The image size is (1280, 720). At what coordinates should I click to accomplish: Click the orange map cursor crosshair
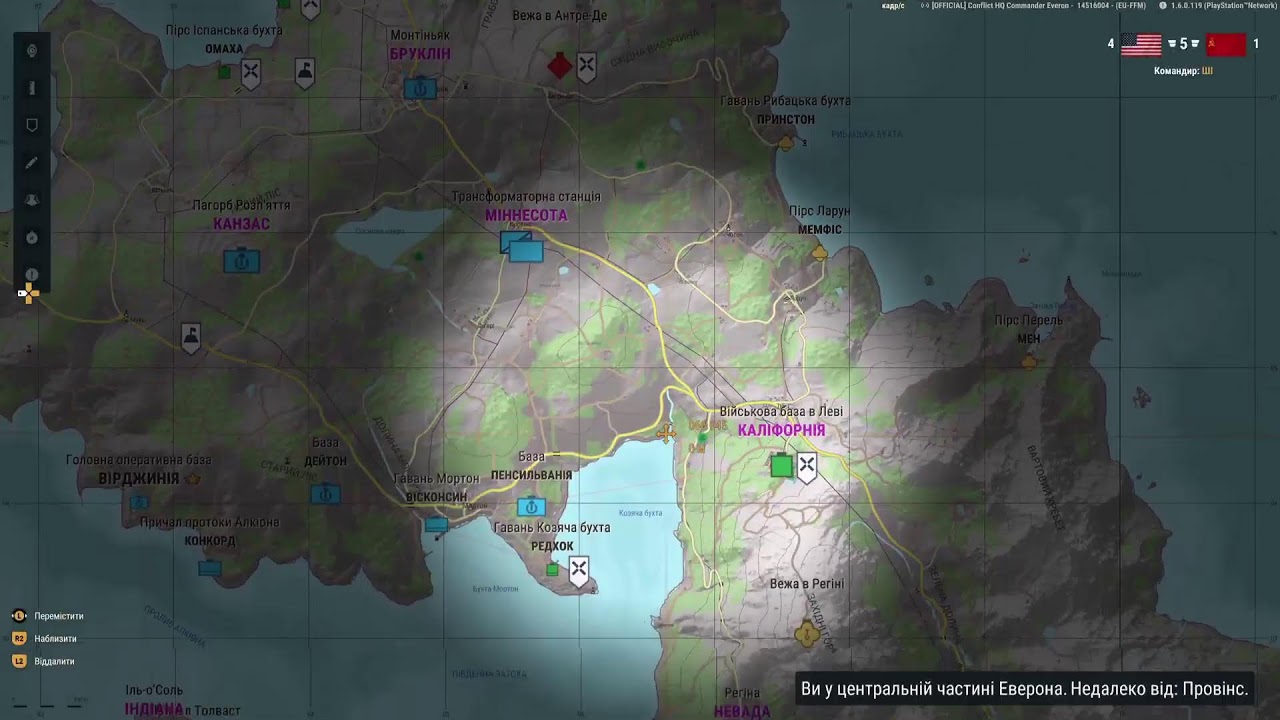pos(28,293)
